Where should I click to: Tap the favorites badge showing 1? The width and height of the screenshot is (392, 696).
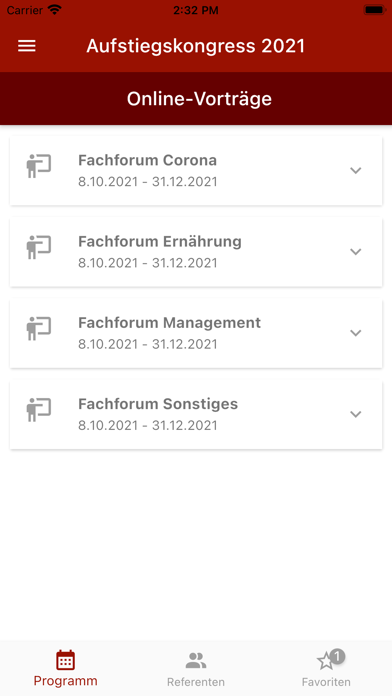[337, 656]
